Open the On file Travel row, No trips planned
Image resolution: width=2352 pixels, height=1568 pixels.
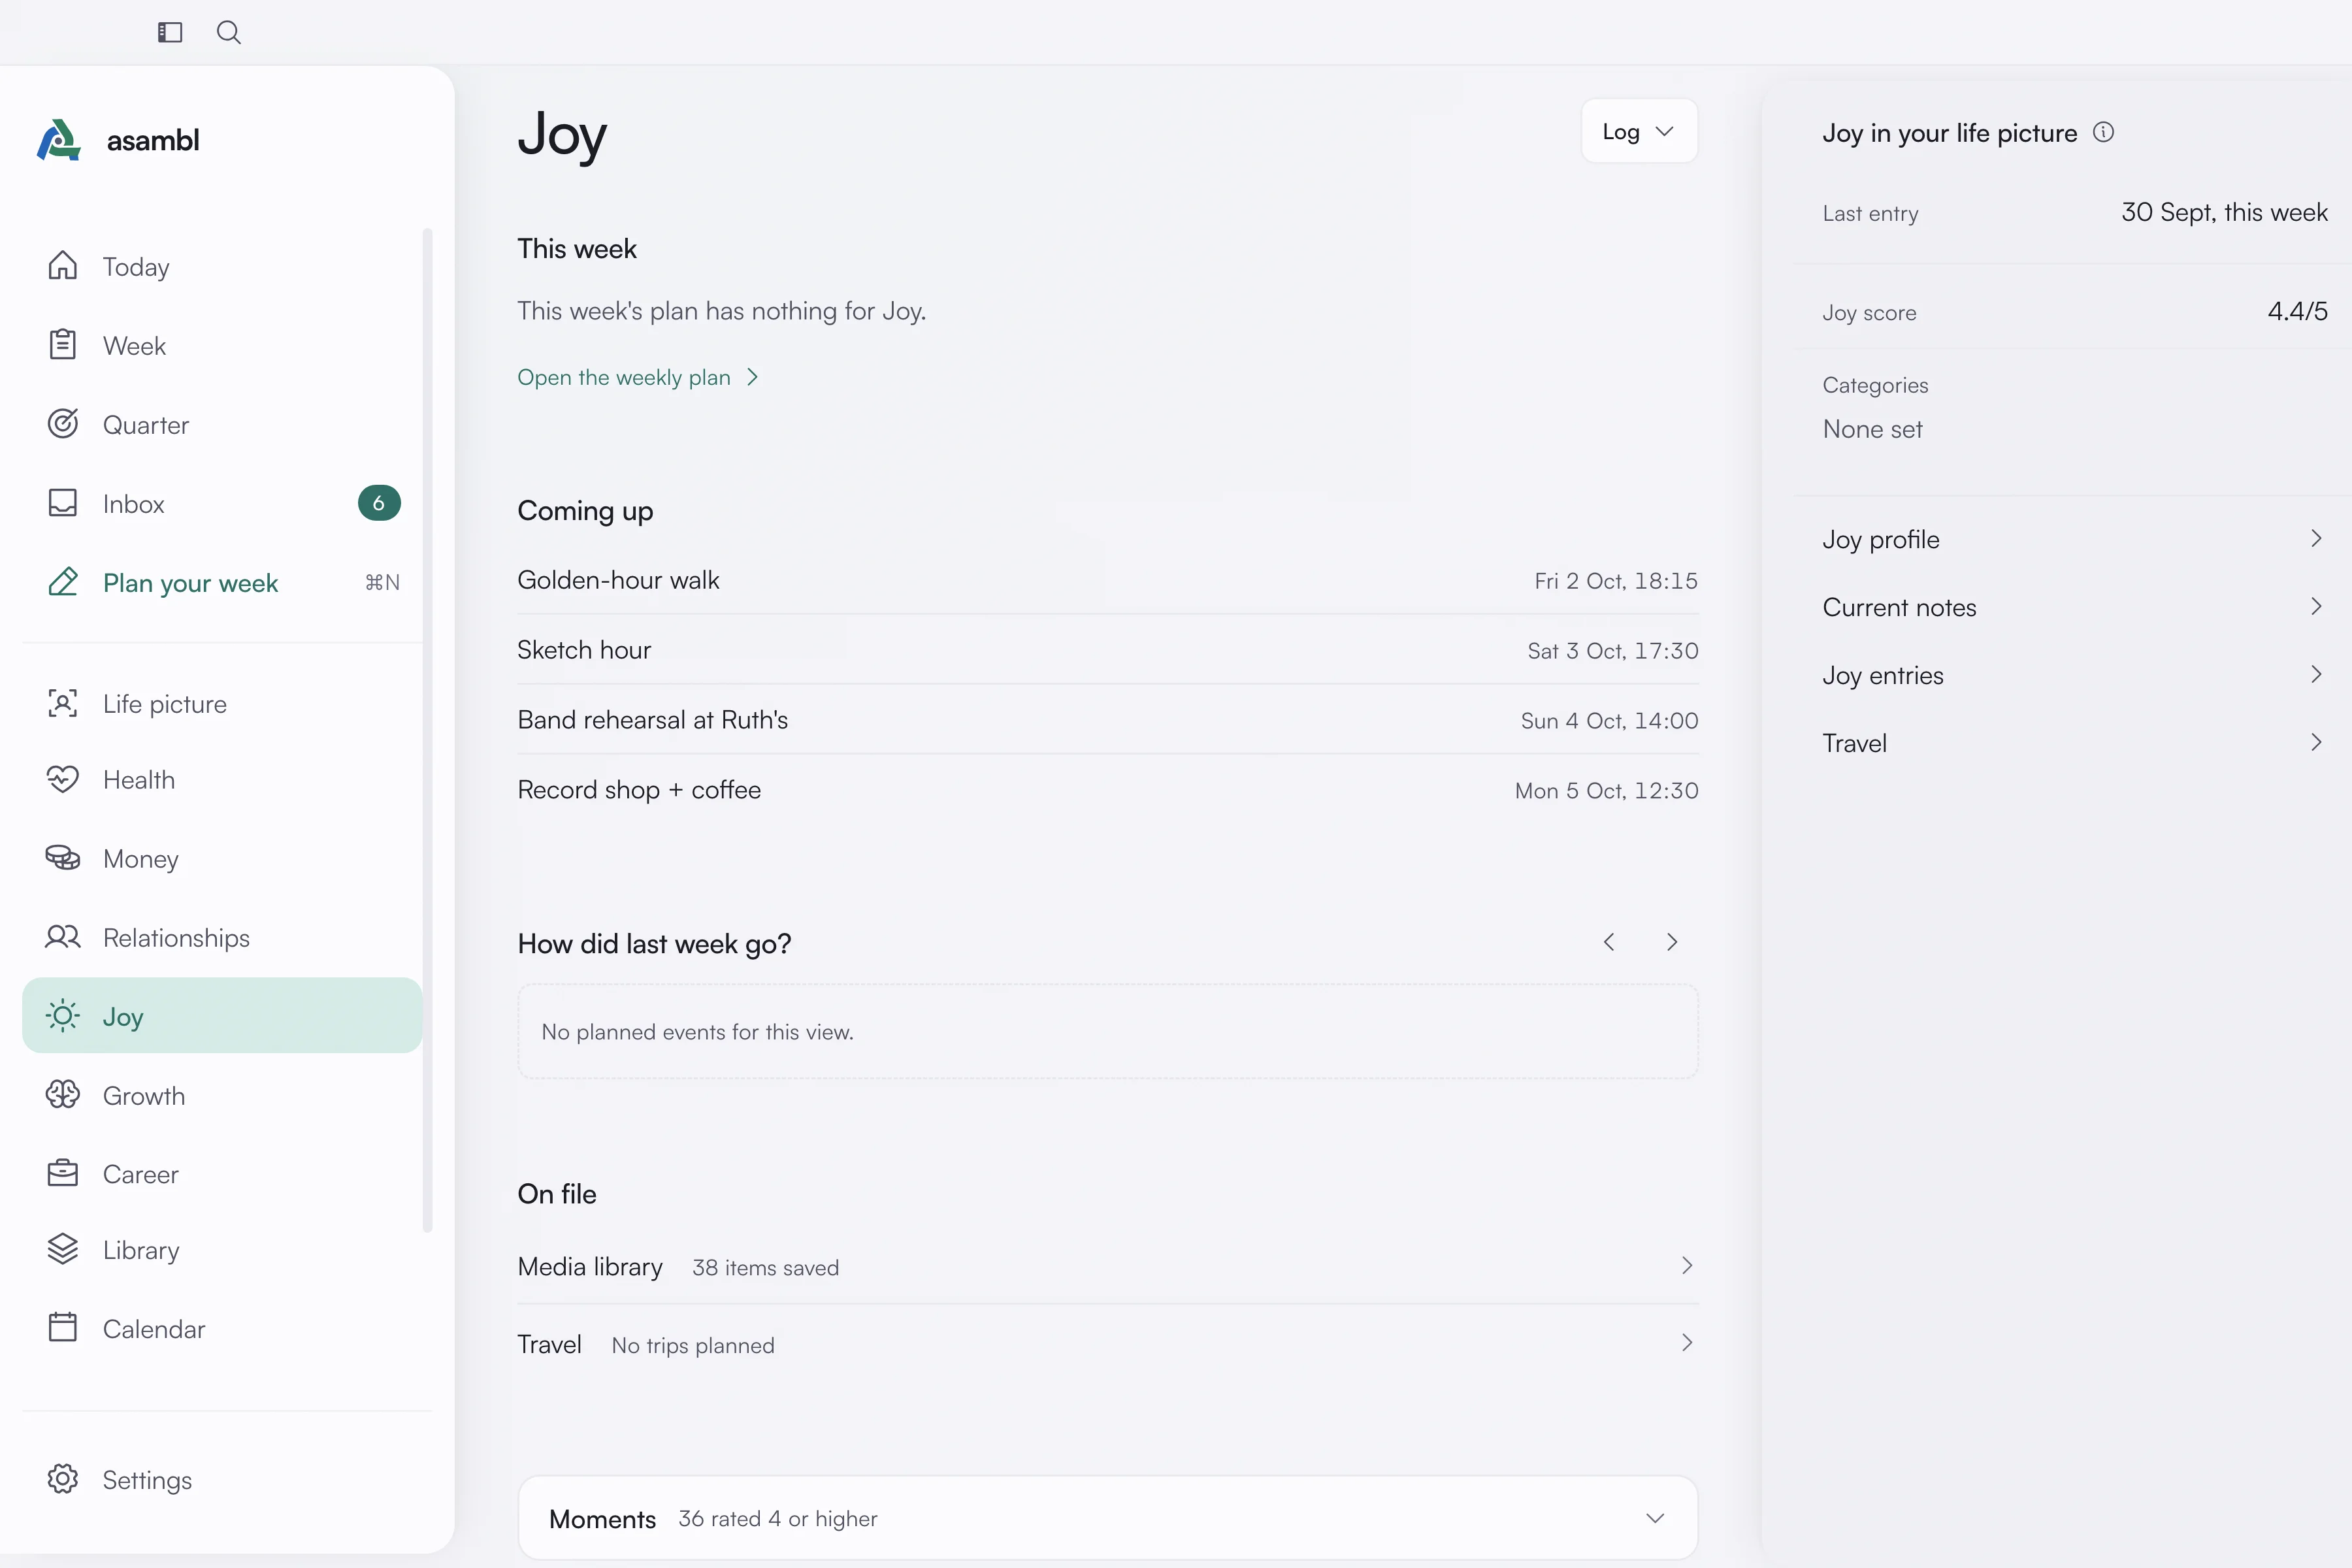(x=1108, y=1344)
